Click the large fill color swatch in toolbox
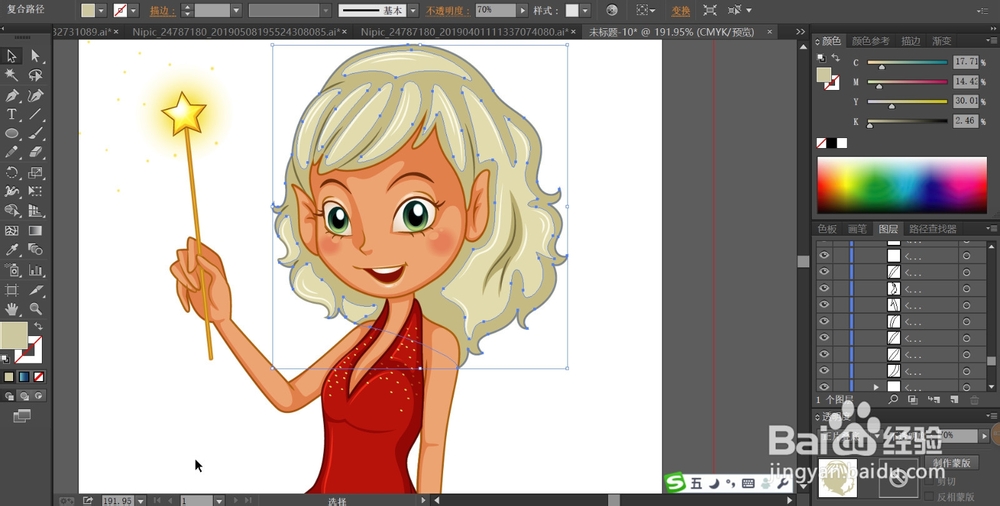Viewport: 1000px width, 506px height. click(13, 335)
